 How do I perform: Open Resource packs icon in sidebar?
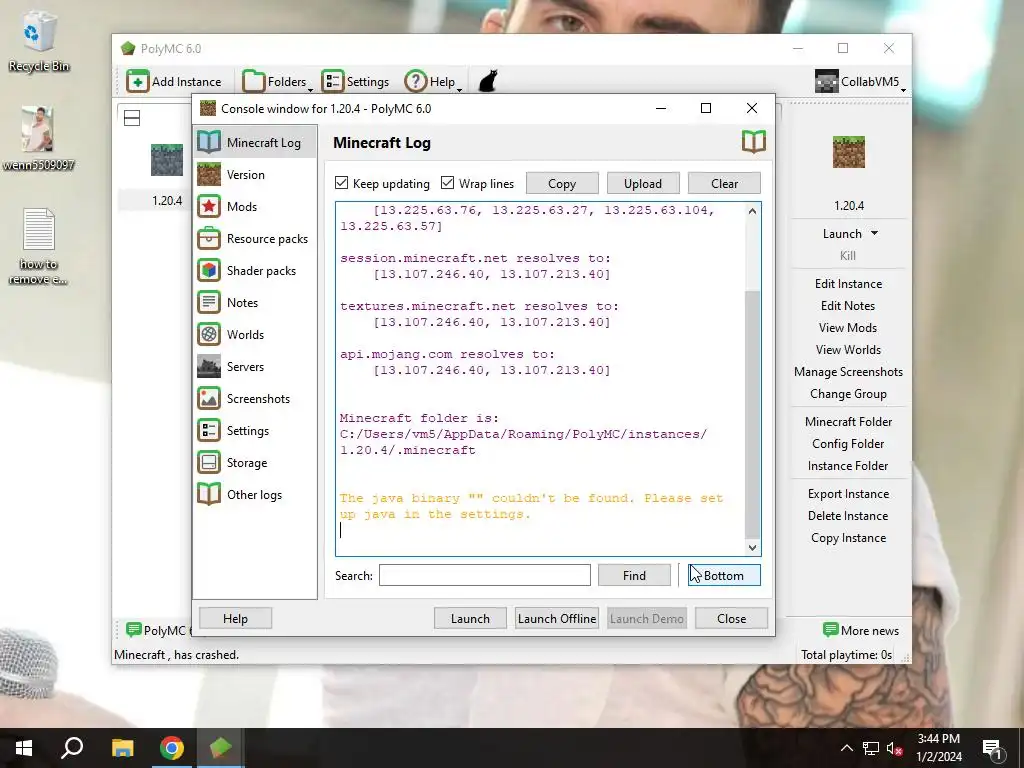[209, 238]
